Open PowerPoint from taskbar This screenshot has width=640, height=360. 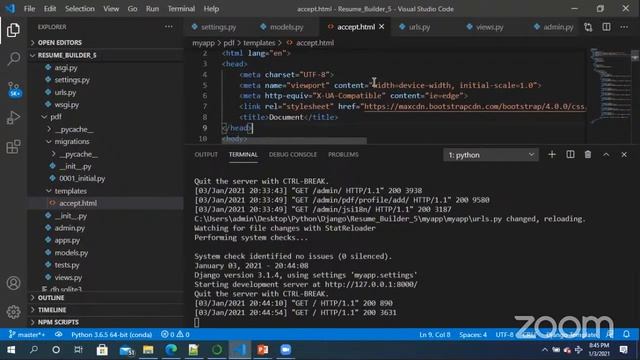(263, 350)
